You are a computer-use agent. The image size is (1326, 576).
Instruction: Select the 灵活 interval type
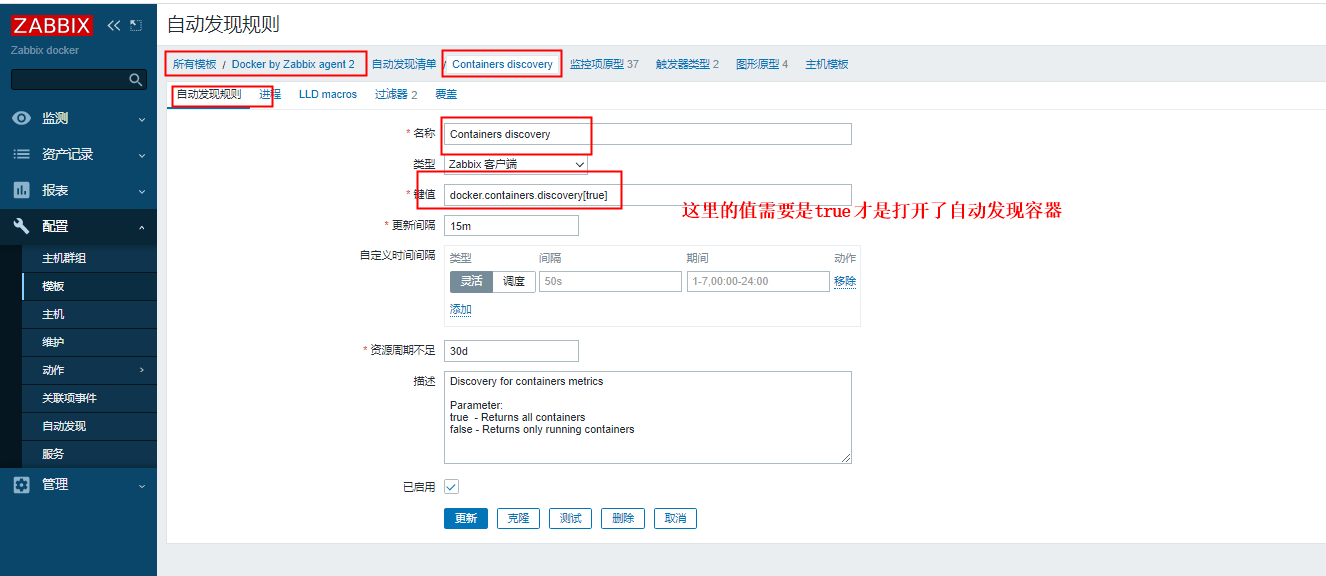coord(471,281)
